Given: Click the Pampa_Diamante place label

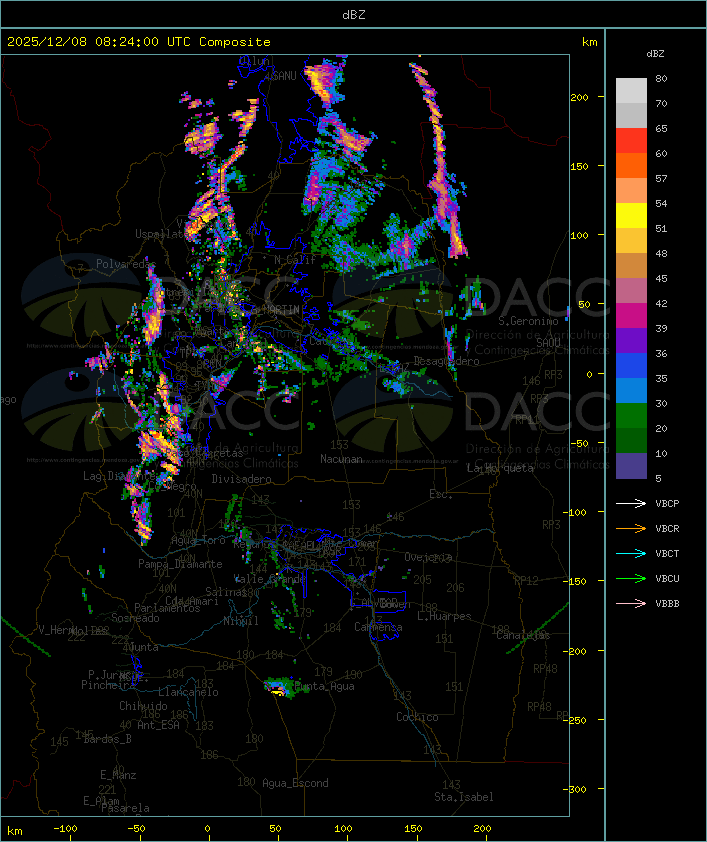Looking at the screenshot, I should tap(180, 564).
